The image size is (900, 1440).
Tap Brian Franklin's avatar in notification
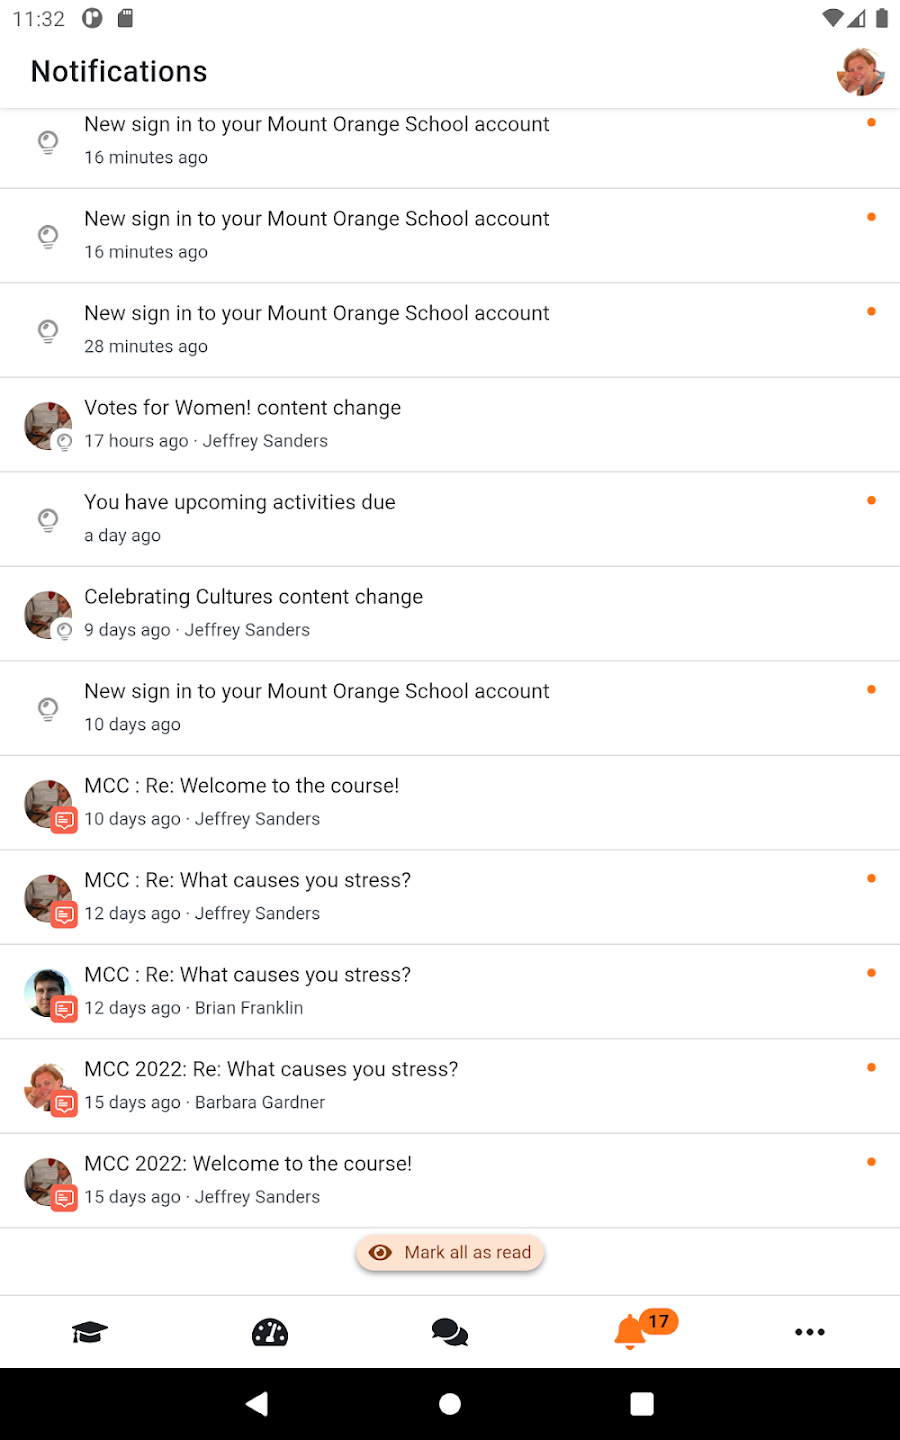point(47,993)
